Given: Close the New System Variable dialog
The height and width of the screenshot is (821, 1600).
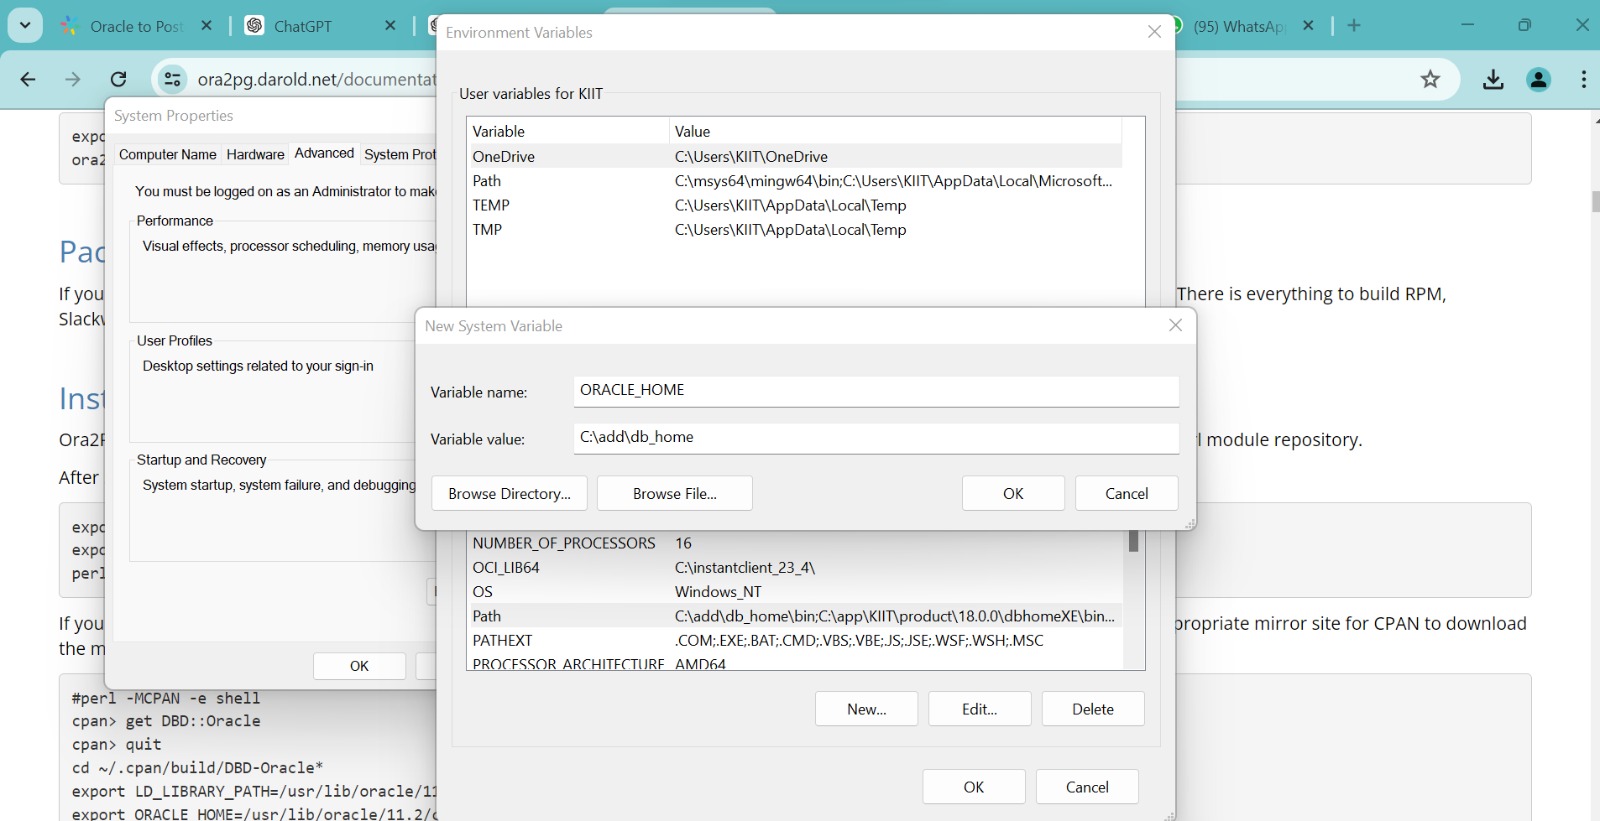Looking at the screenshot, I should point(1176,325).
